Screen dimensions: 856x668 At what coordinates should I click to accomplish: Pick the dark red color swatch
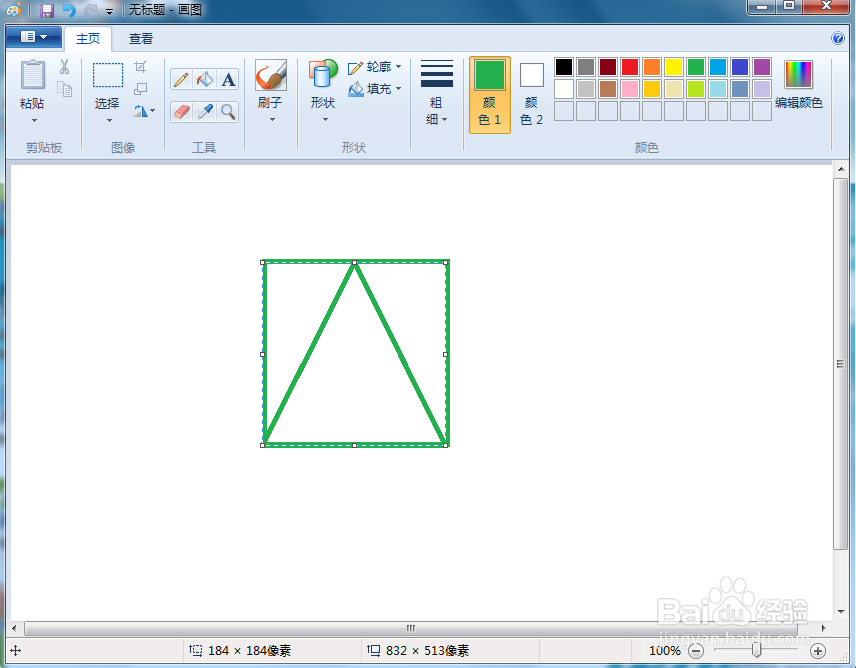click(608, 67)
